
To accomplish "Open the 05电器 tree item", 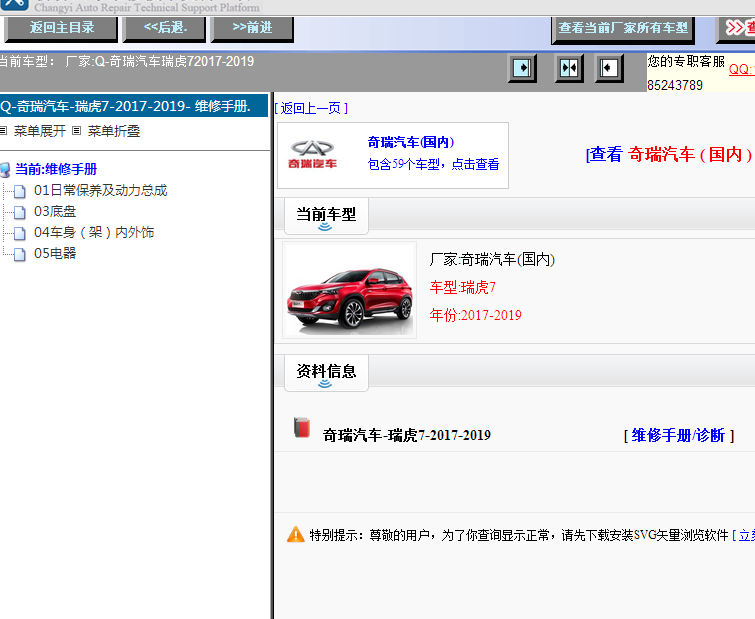I will coord(55,253).
